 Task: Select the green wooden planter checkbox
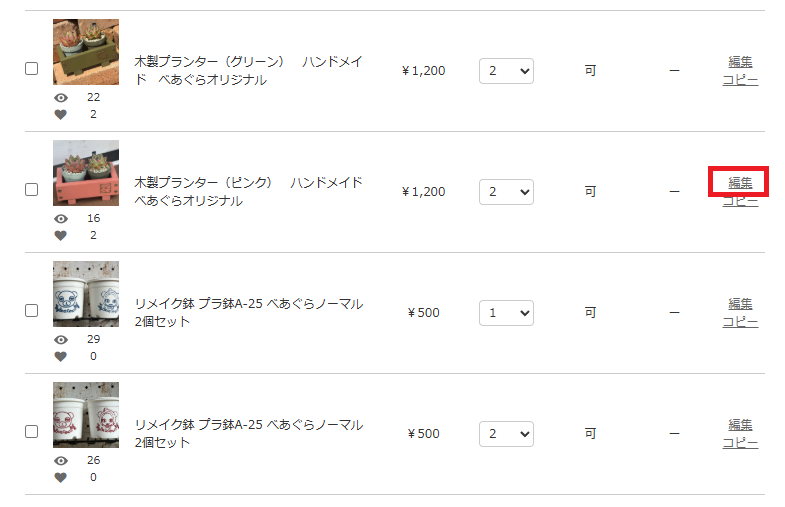[x=32, y=69]
